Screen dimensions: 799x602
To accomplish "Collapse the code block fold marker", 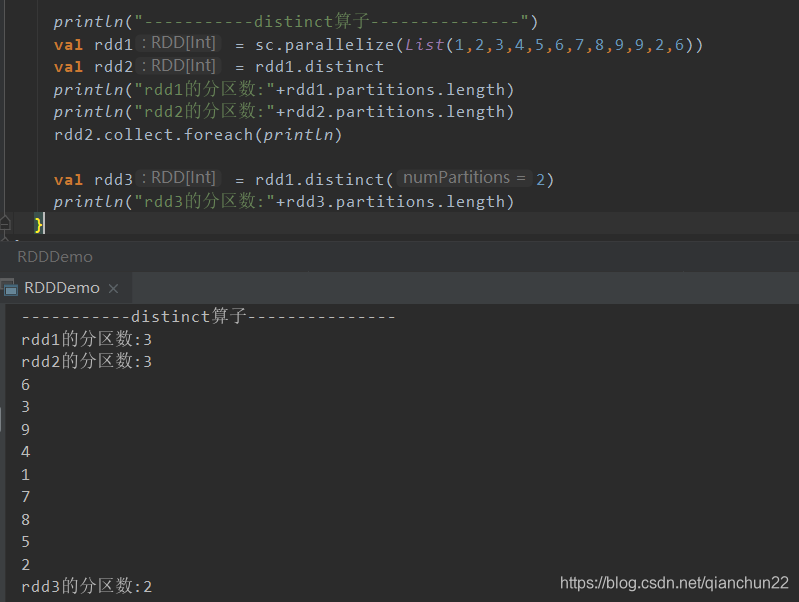I will point(5,223).
